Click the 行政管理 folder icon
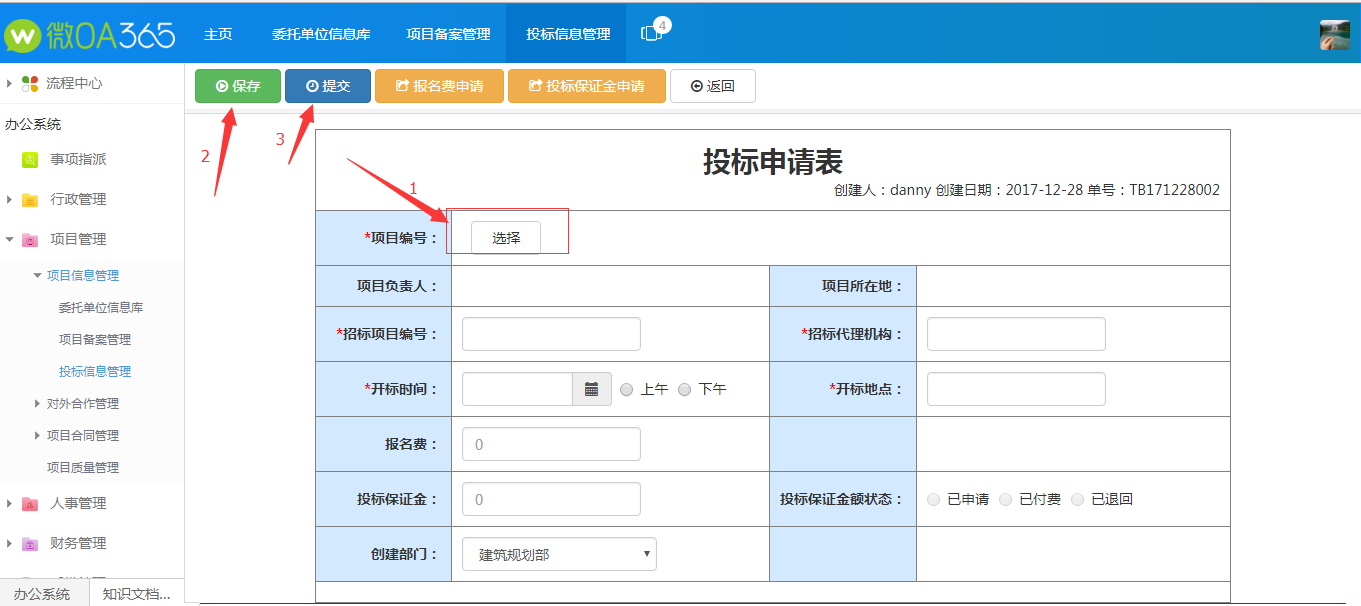The image size is (1361, 606). pyautogui.click(x=30, y=200)
